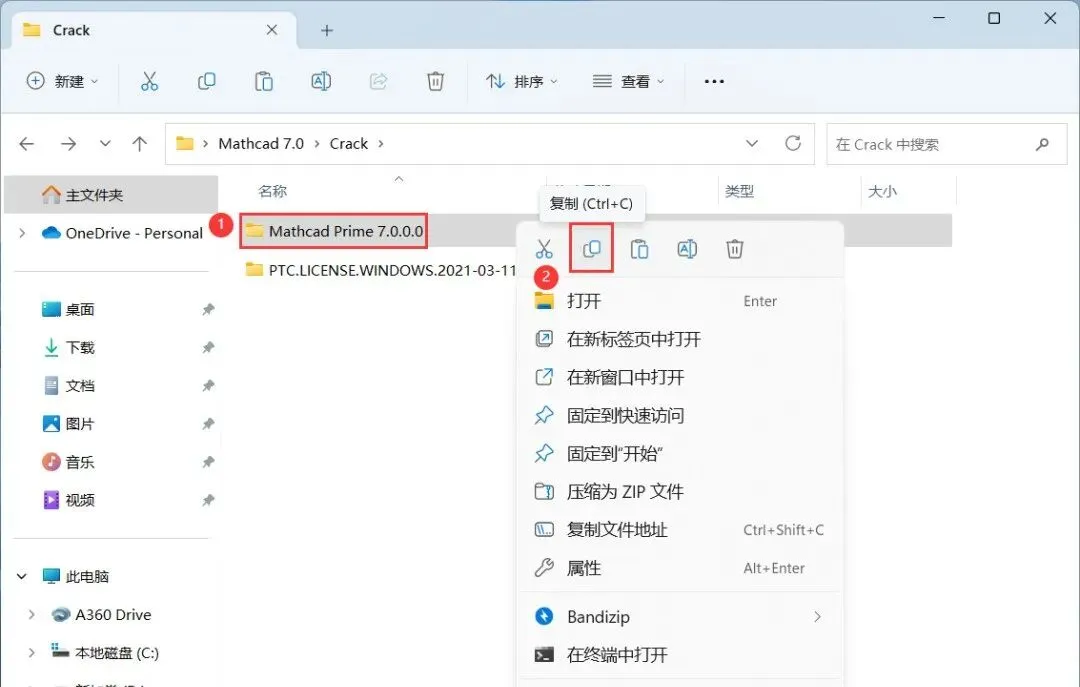The image size is (1080, 687).
Task: Select 在终端中打开 in the context menu
Action: [680, 655]
